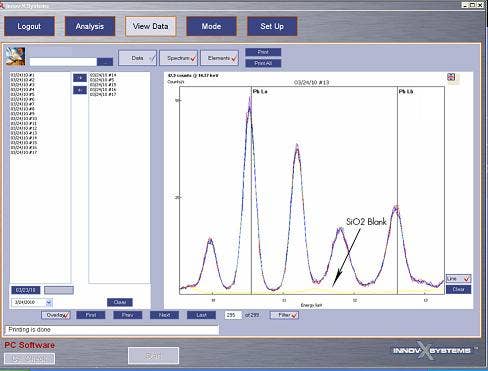Jump to the Last reading

tap(201, 315)
